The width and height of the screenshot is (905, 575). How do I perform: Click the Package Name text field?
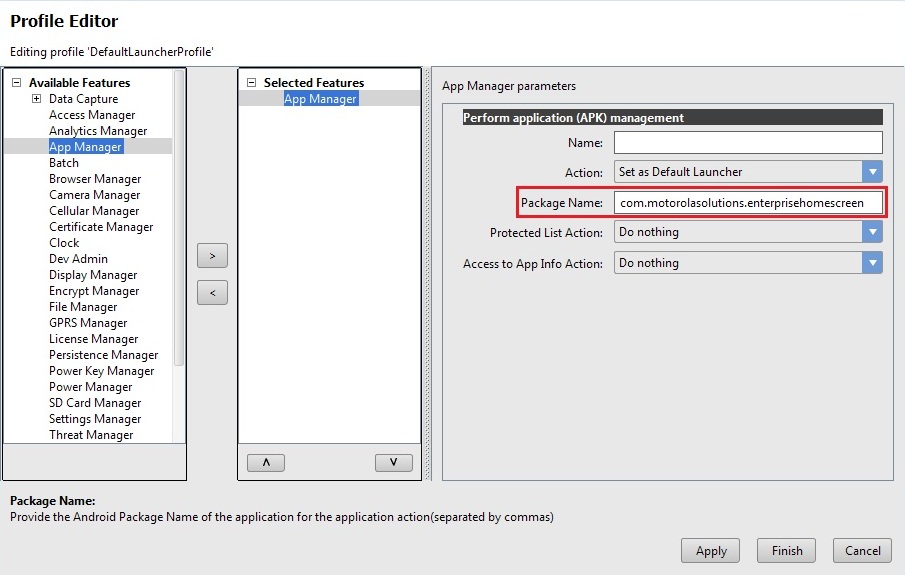click(747, 202)
